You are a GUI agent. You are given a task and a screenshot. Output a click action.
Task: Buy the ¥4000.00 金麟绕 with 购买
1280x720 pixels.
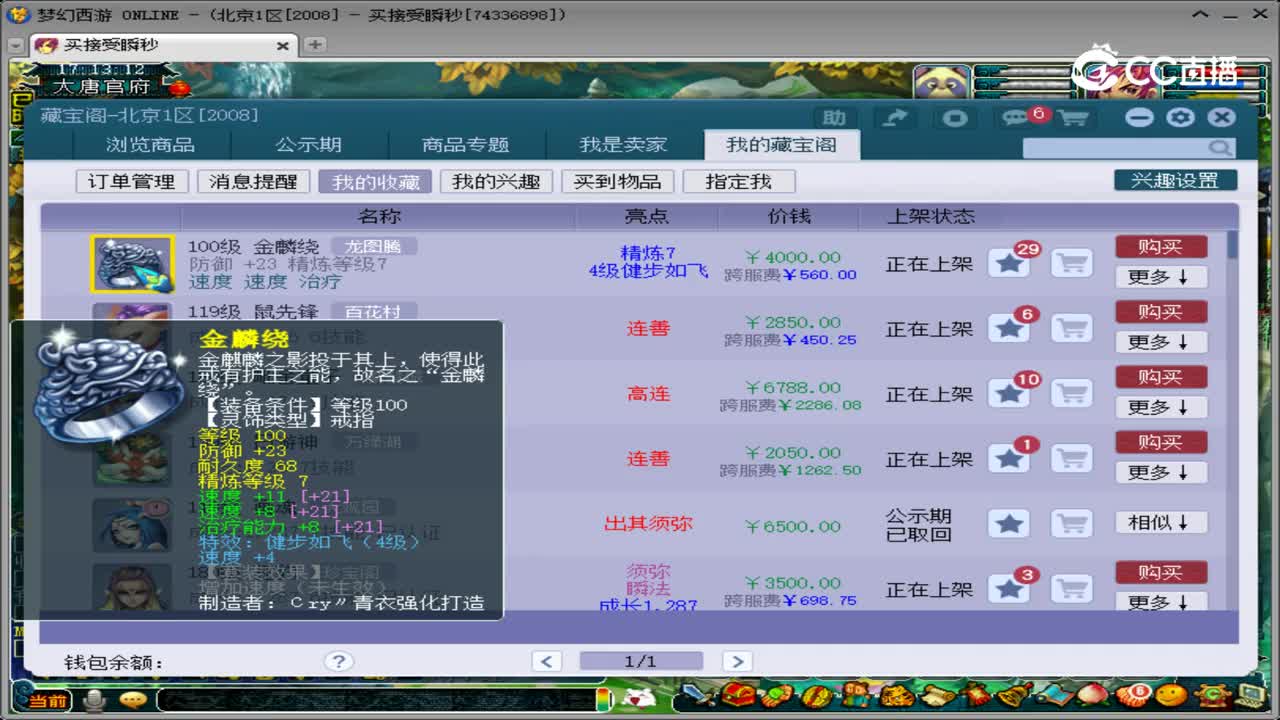(x=1161, y=246)
